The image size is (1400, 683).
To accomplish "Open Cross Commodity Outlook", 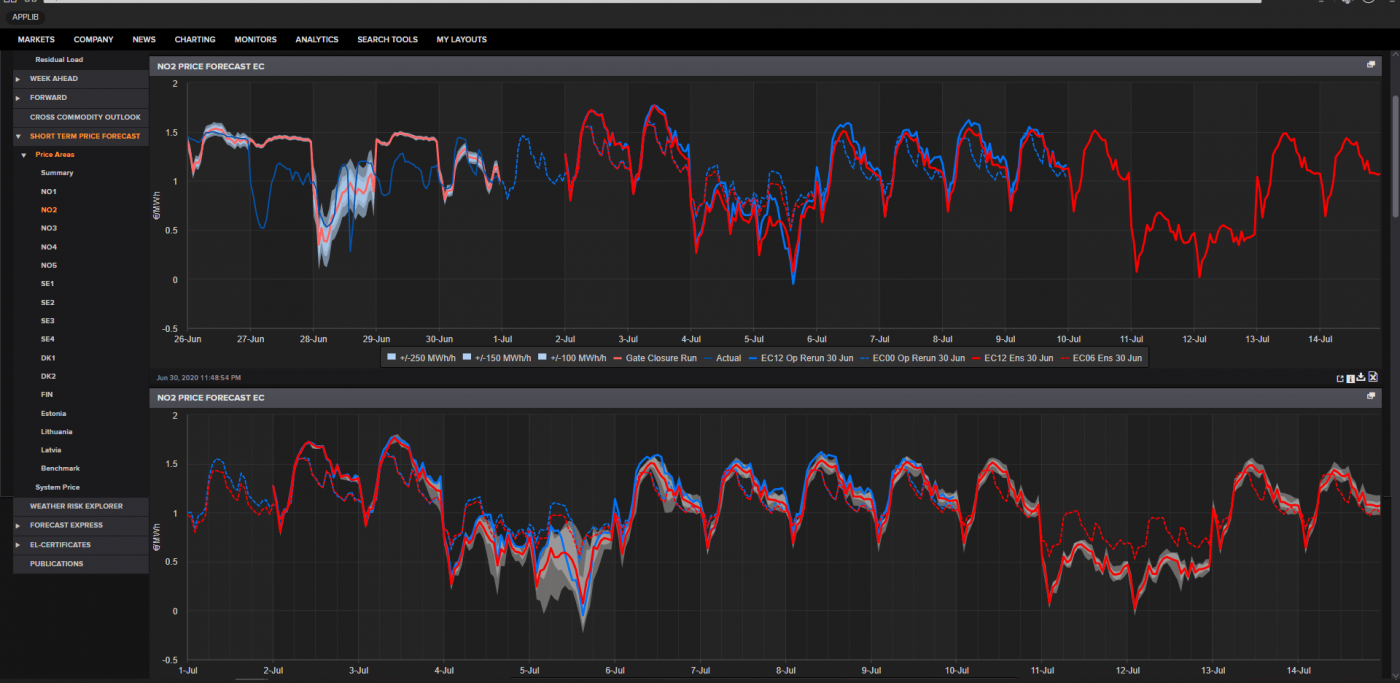I will pyautogui.click(x=81, y=117).
